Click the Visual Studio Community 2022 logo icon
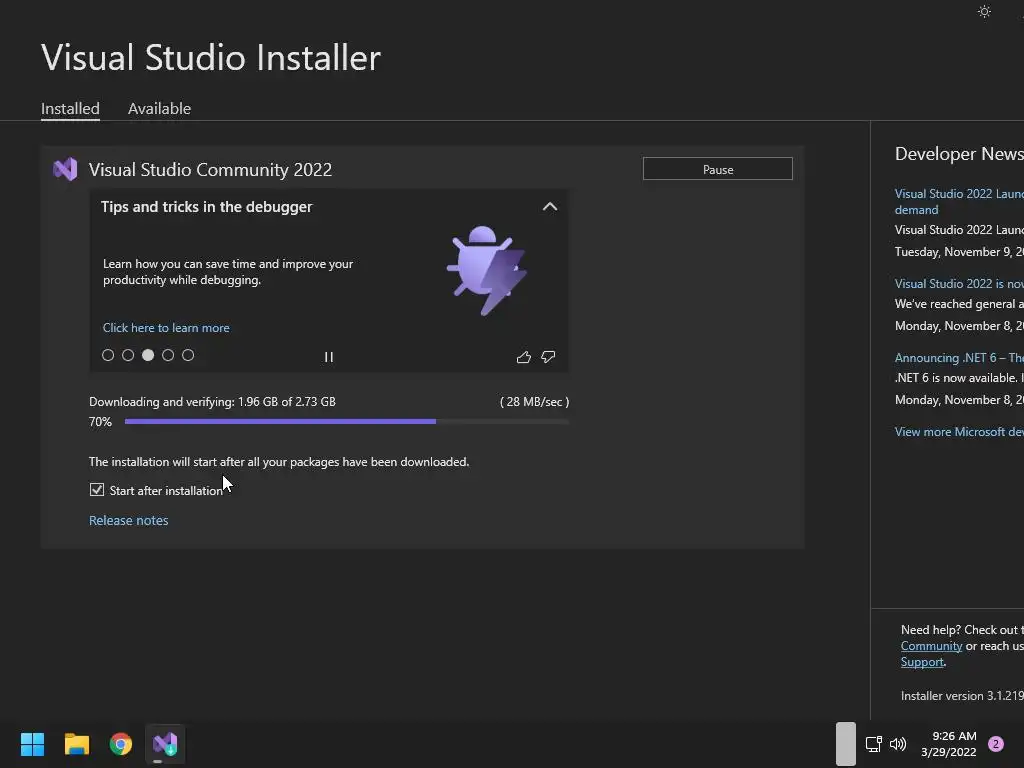This screenshot has width=1024, height=768. [65, 169]
